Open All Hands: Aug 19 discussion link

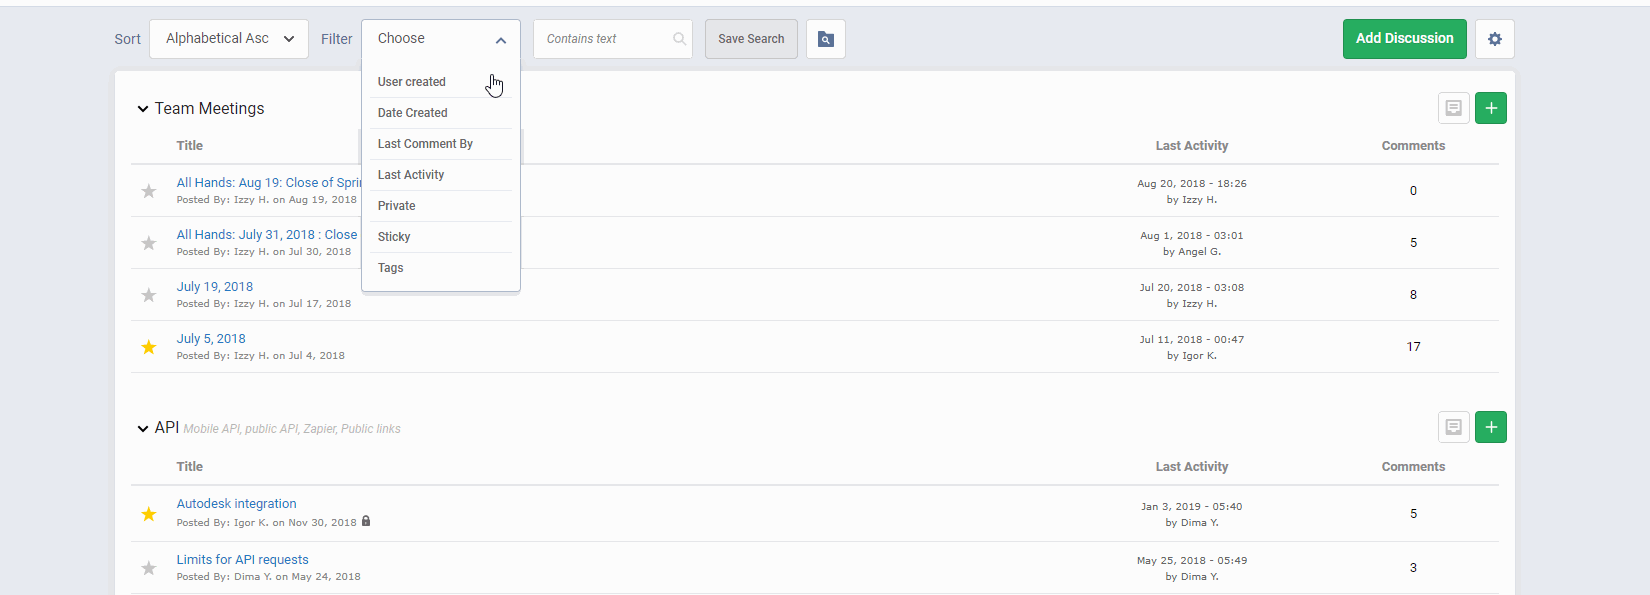click(x=268, y=183)
